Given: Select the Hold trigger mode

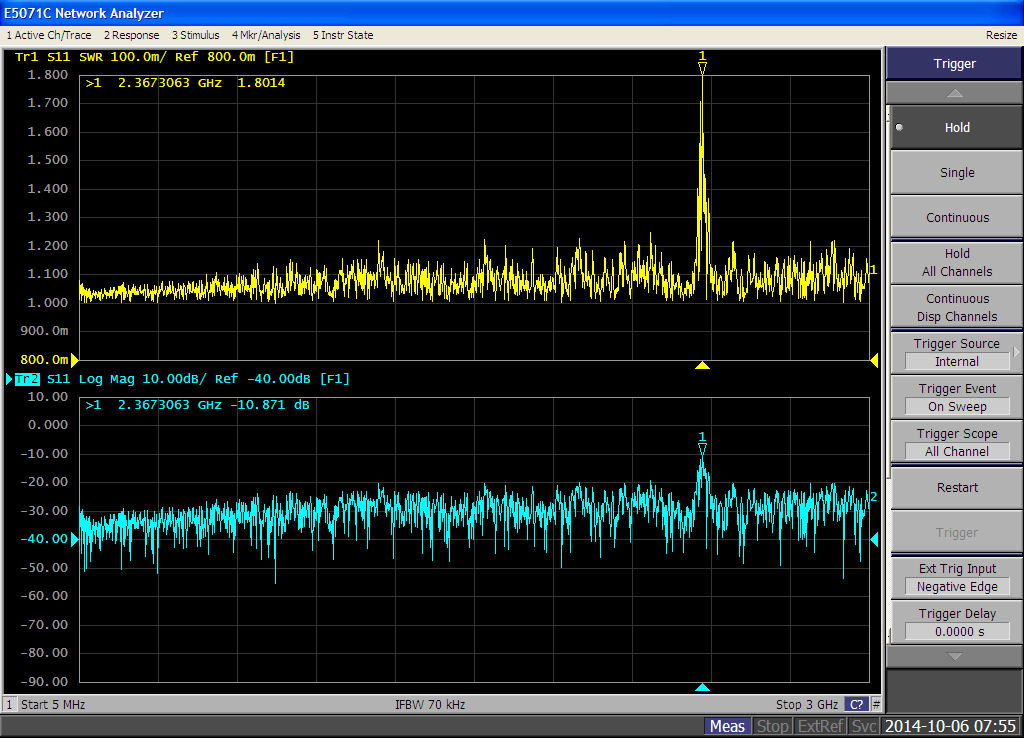Looking at the screenshot, I should tap(955, 128).
